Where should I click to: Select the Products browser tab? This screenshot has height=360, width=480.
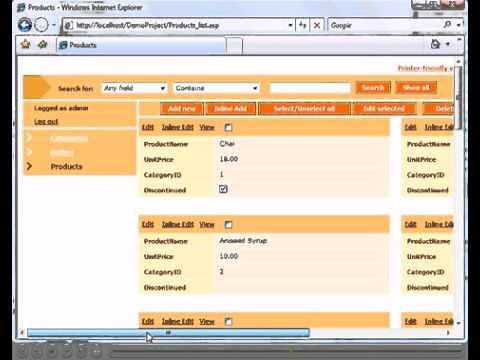point(141,45)
